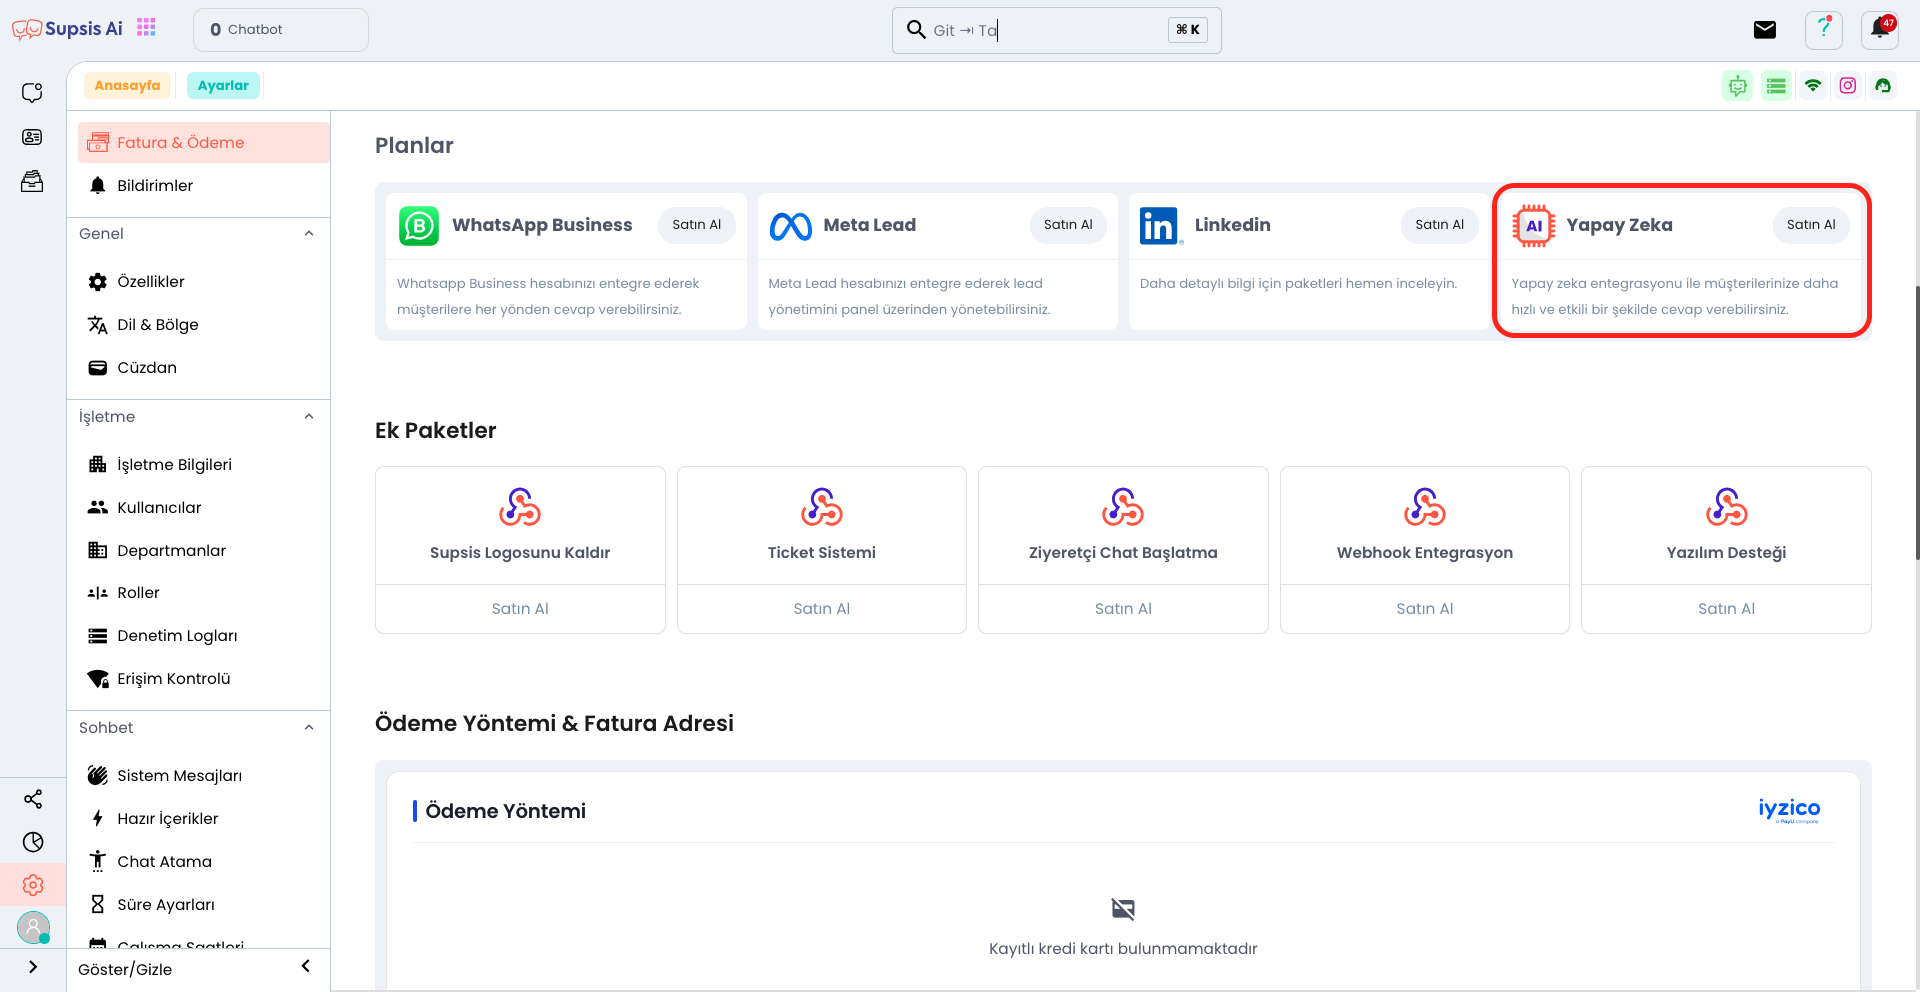Click the WhatsApp Business logo icon
The image size is (1920, 992).
click(419, 226)
